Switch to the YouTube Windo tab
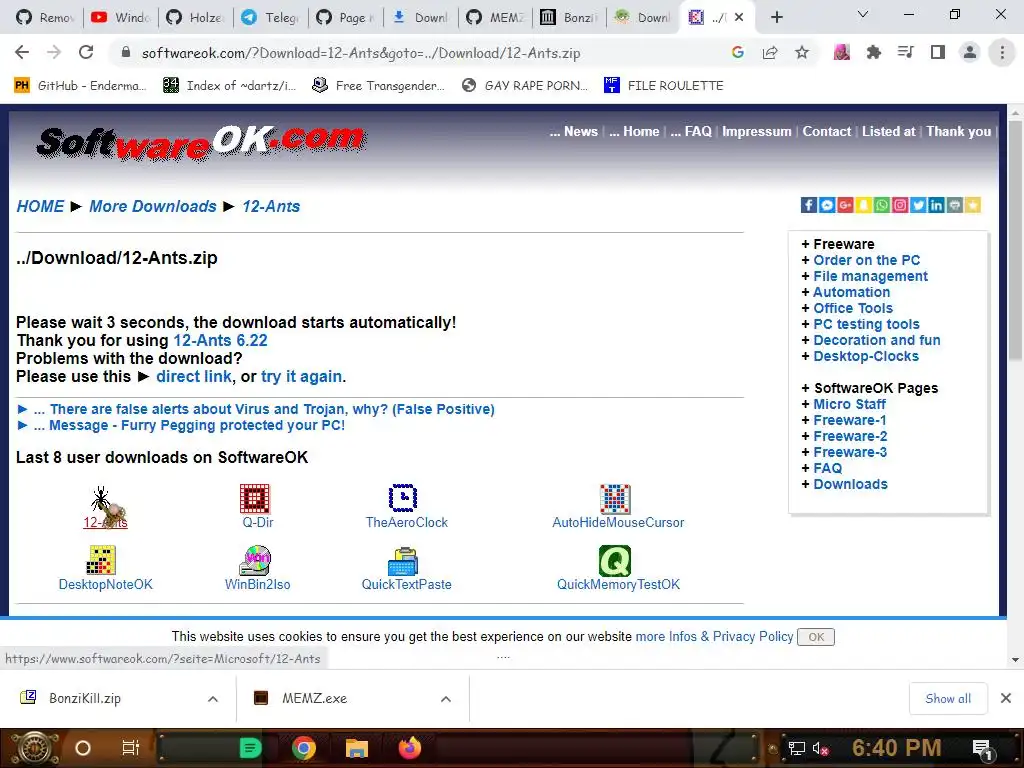Image resolution: width=1024 pixels, height=768 pixels. (121, 18)
